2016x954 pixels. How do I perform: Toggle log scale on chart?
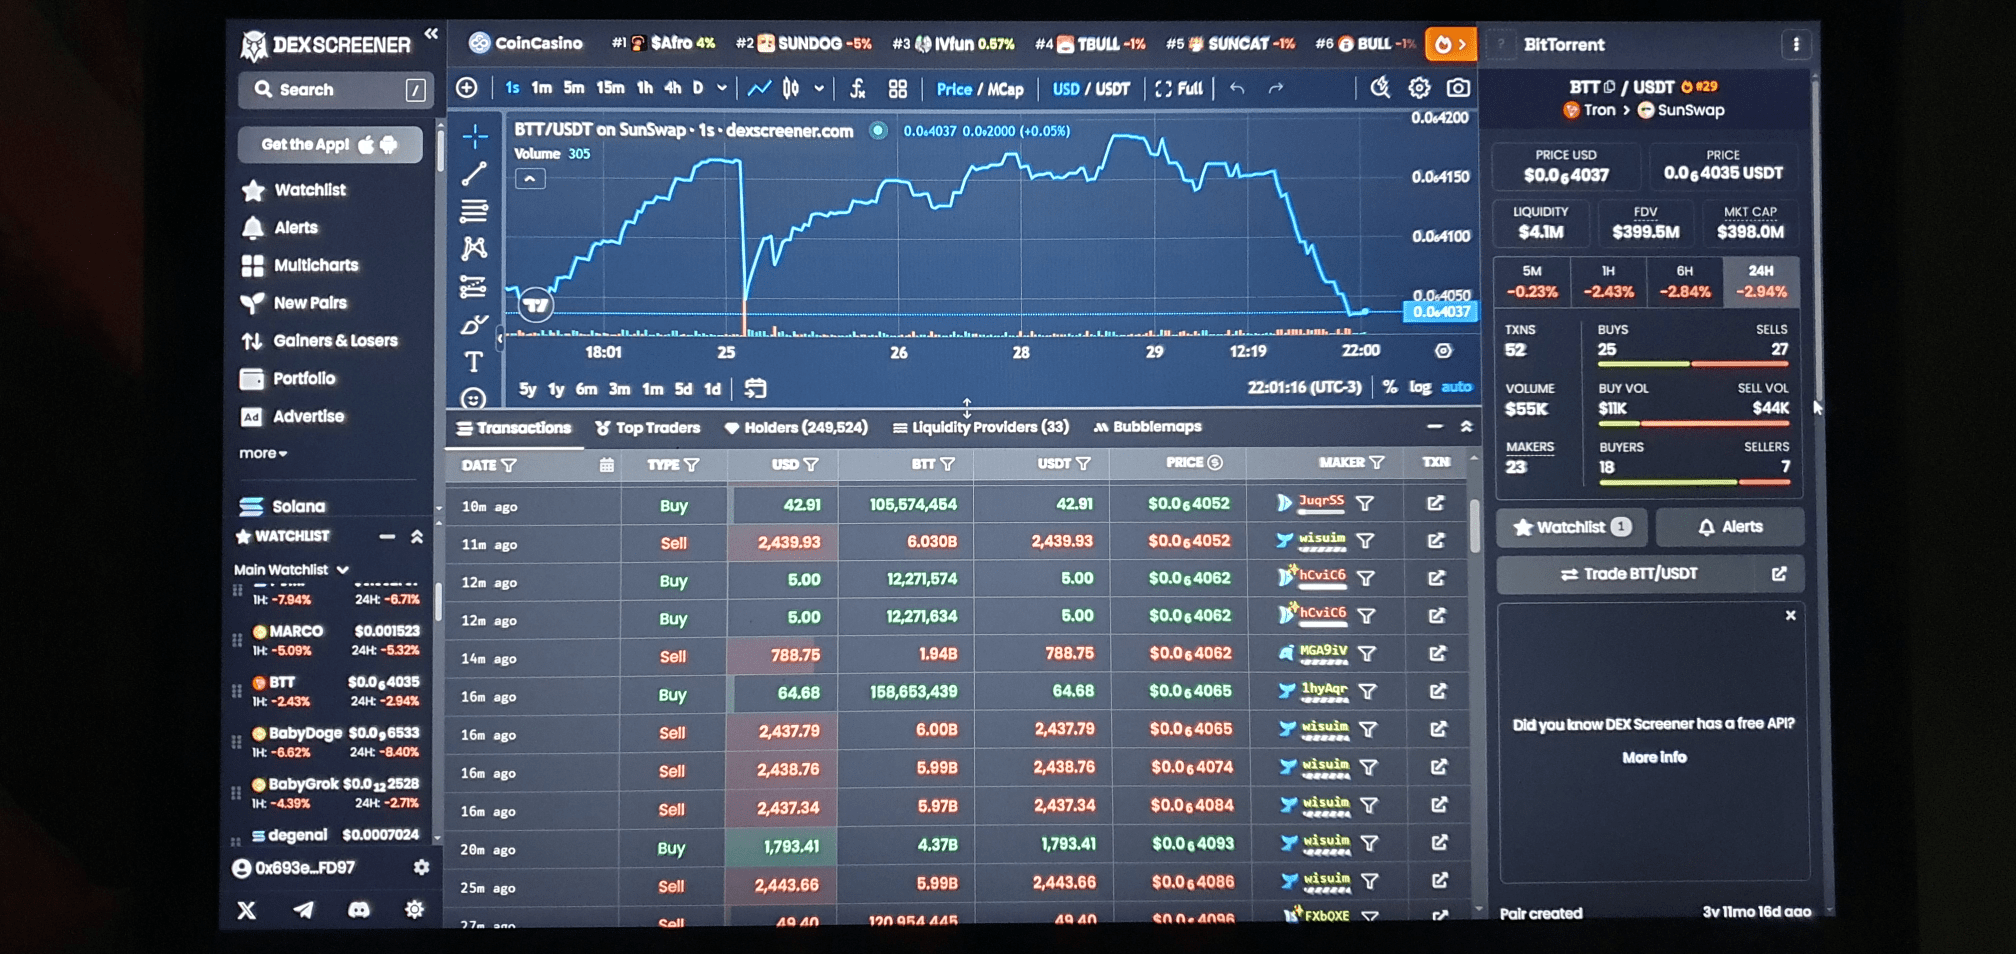1420,387
